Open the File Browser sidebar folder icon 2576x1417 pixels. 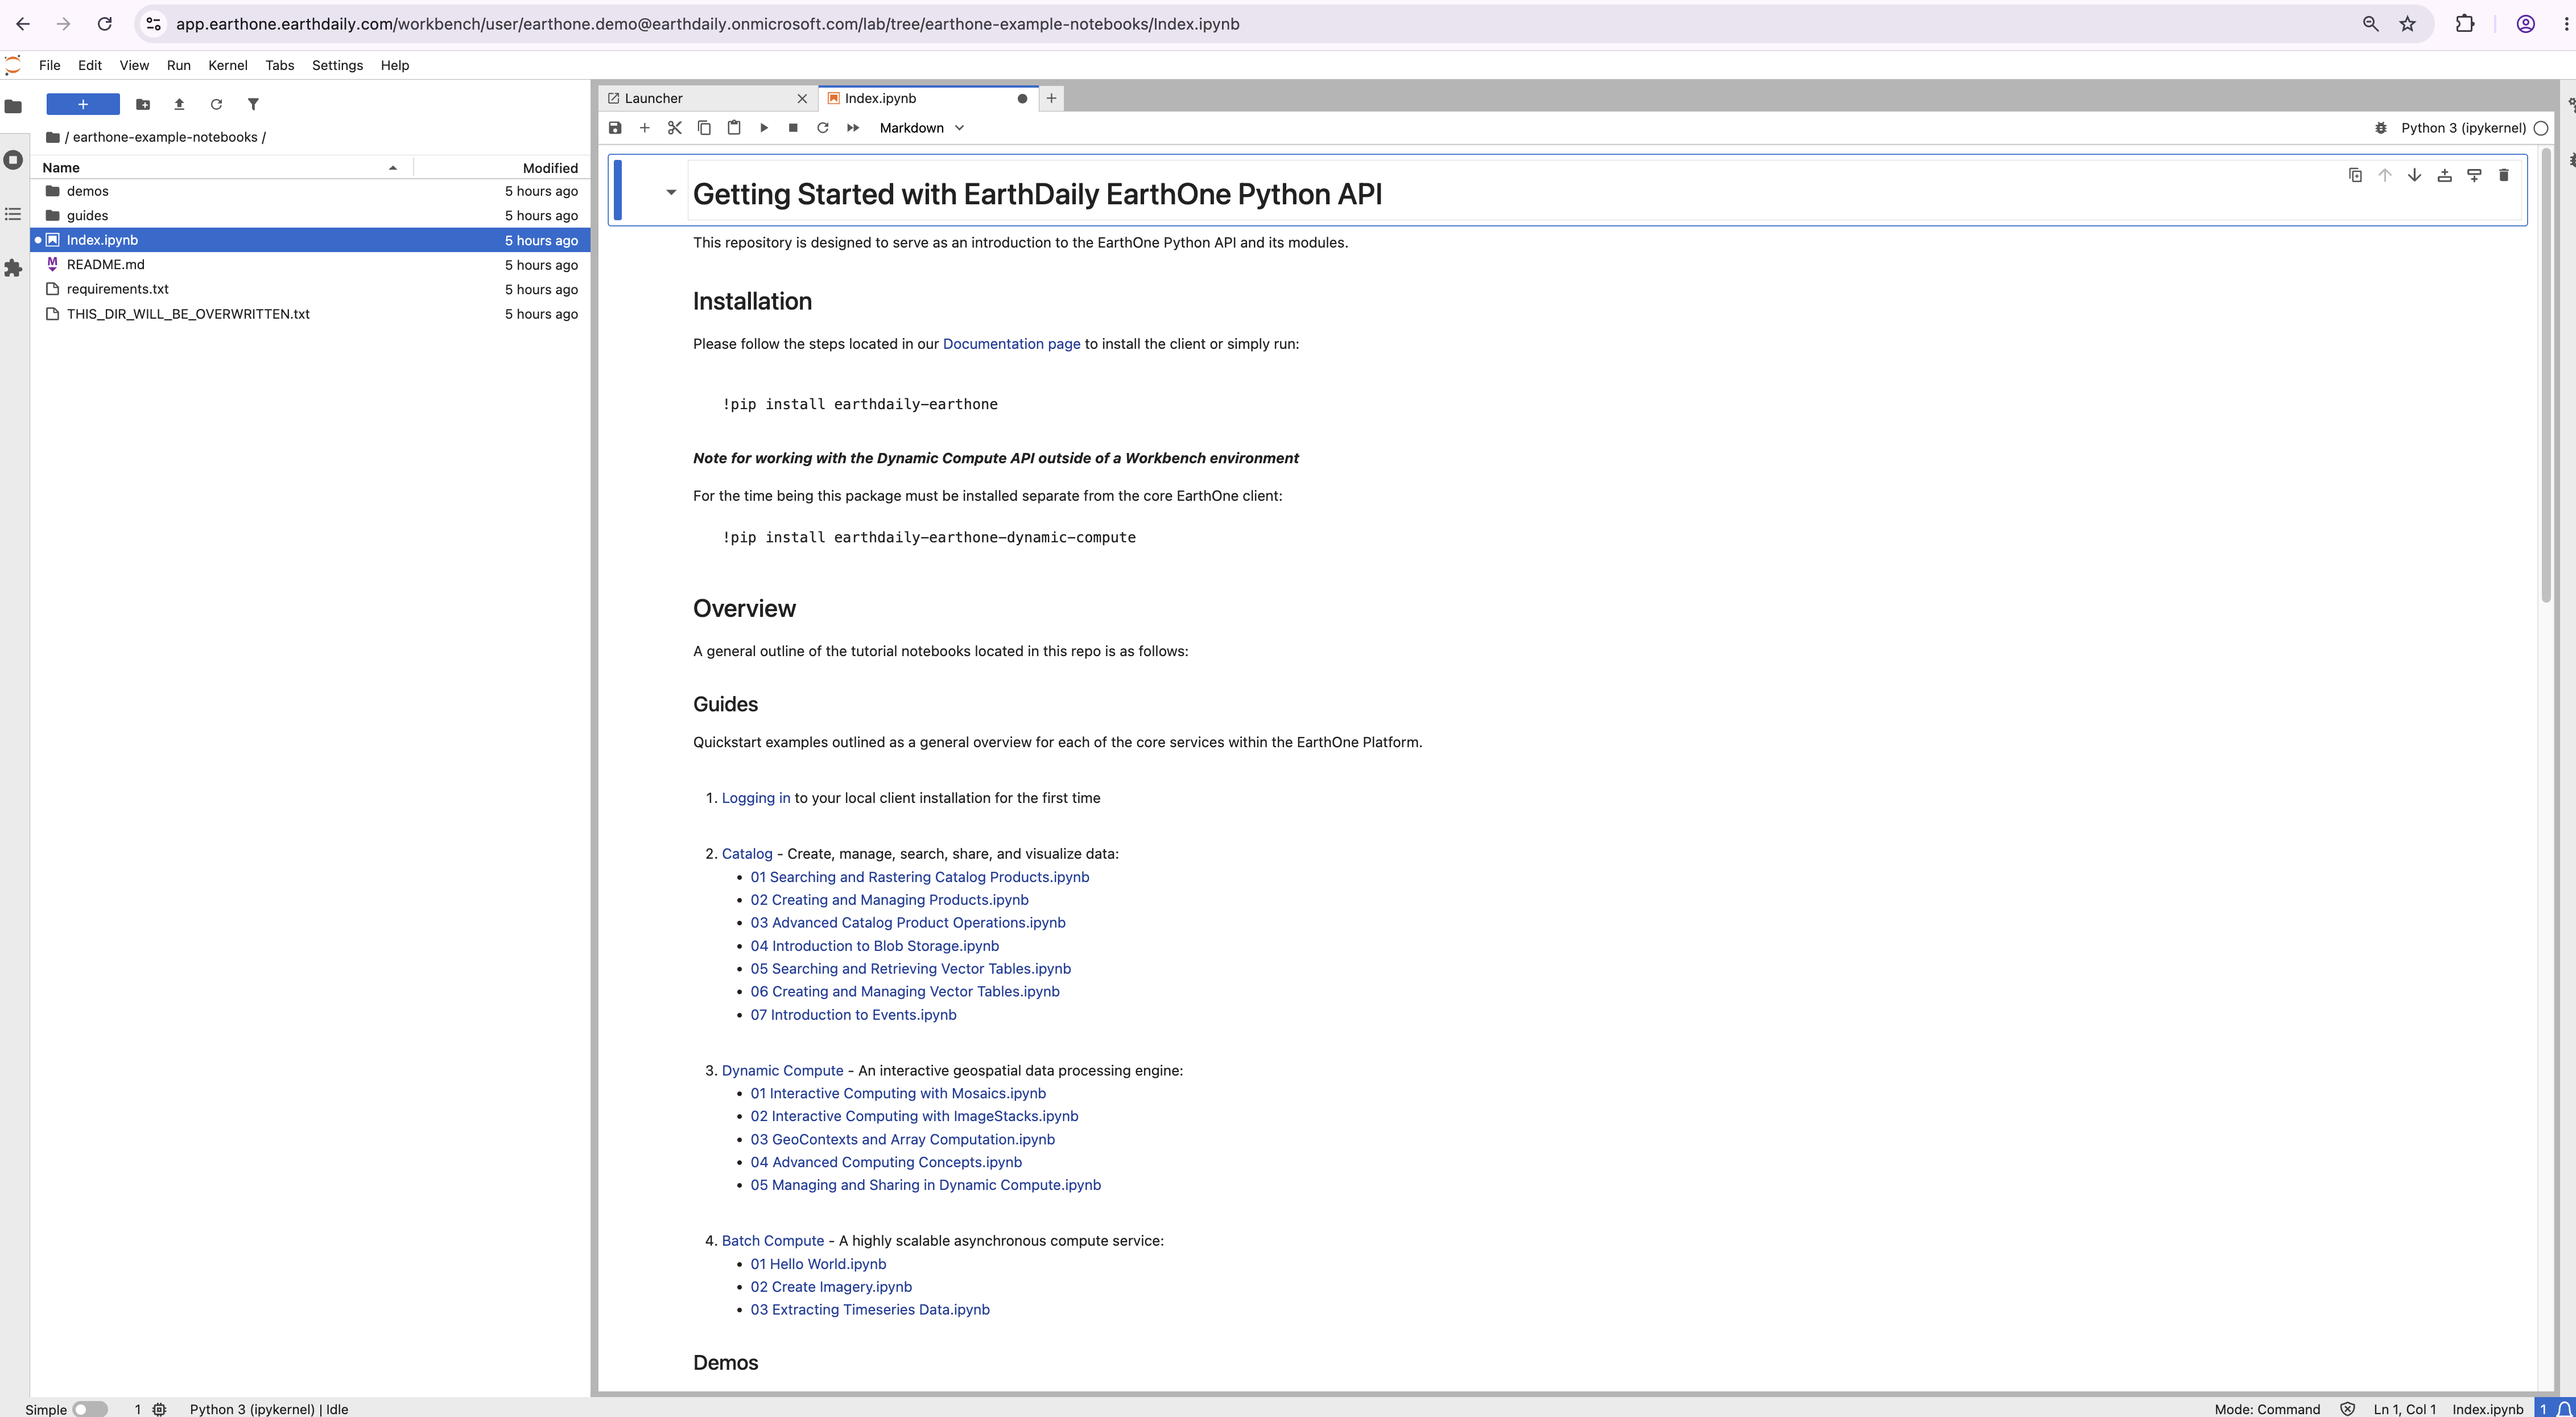tap(13, 106)
